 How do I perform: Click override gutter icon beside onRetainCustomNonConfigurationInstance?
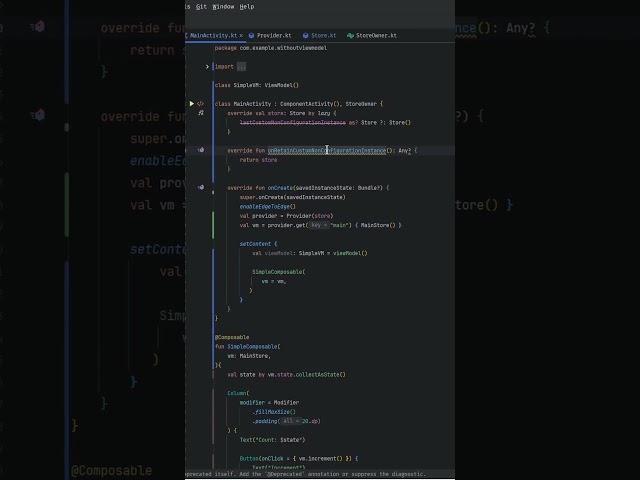pyautogui.click(x=201, y=150)
